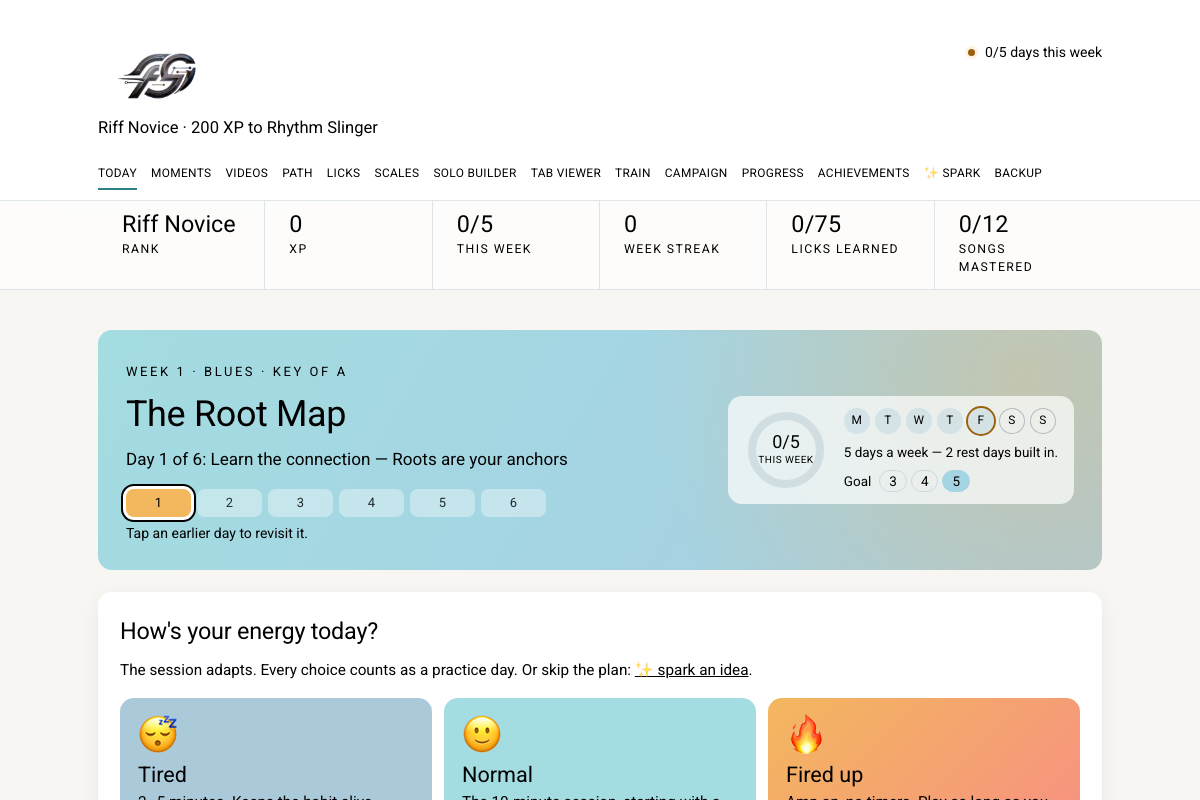This screenshot has height=800, width=1200.
Task: Follow the "spark an idea" link
Action: [692, 670]
